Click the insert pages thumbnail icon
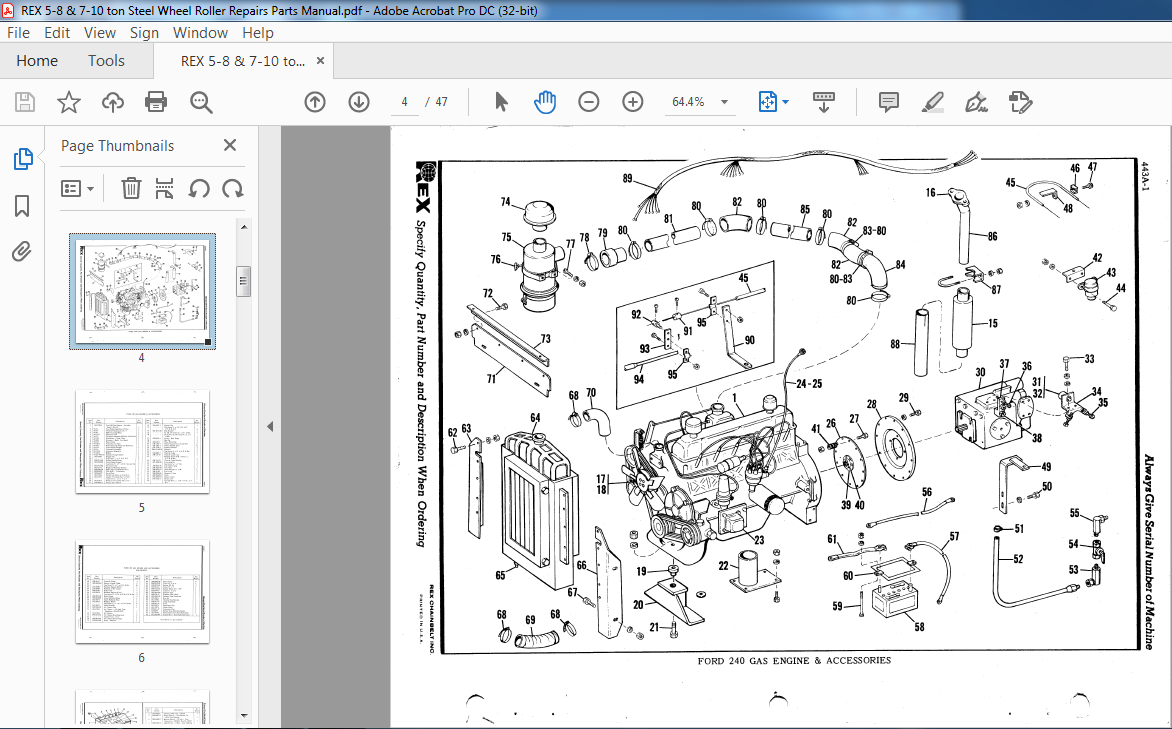Image resolution: width=1172 pixels, height=729 pixels. pyautogui.click(x=164, y=188)
